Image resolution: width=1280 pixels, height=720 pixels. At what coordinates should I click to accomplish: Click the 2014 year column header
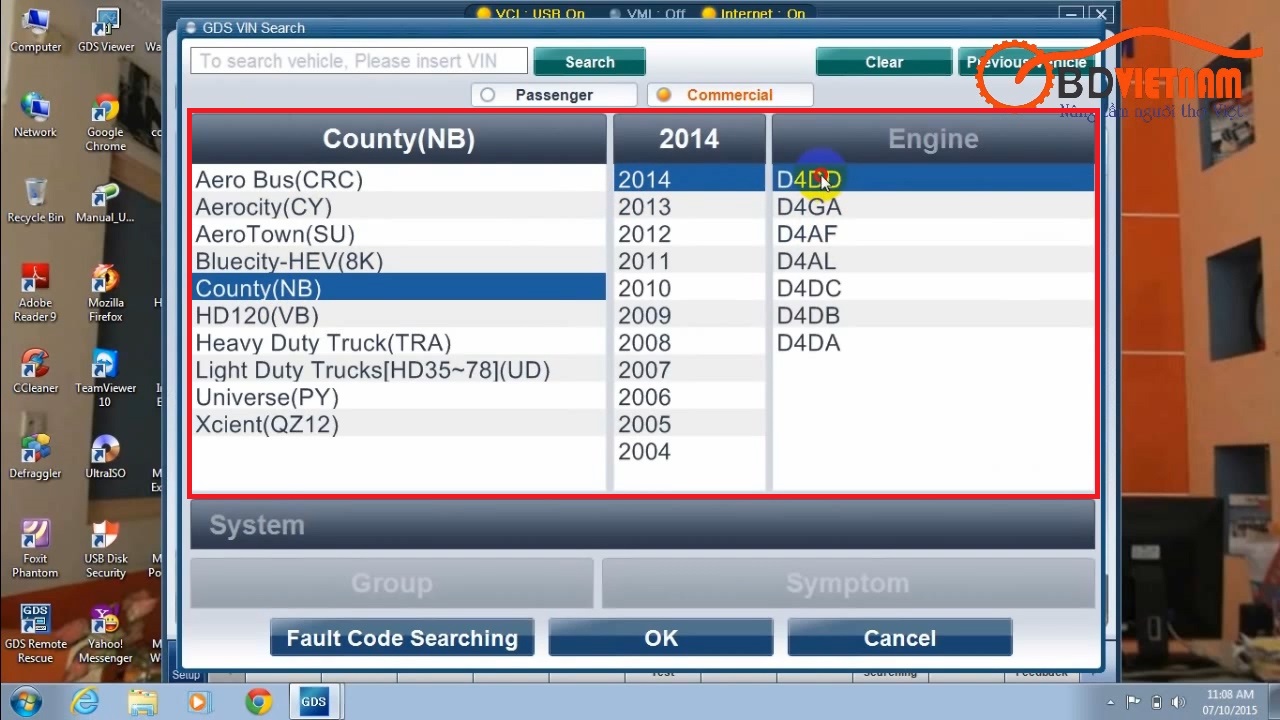click(689, 139)
